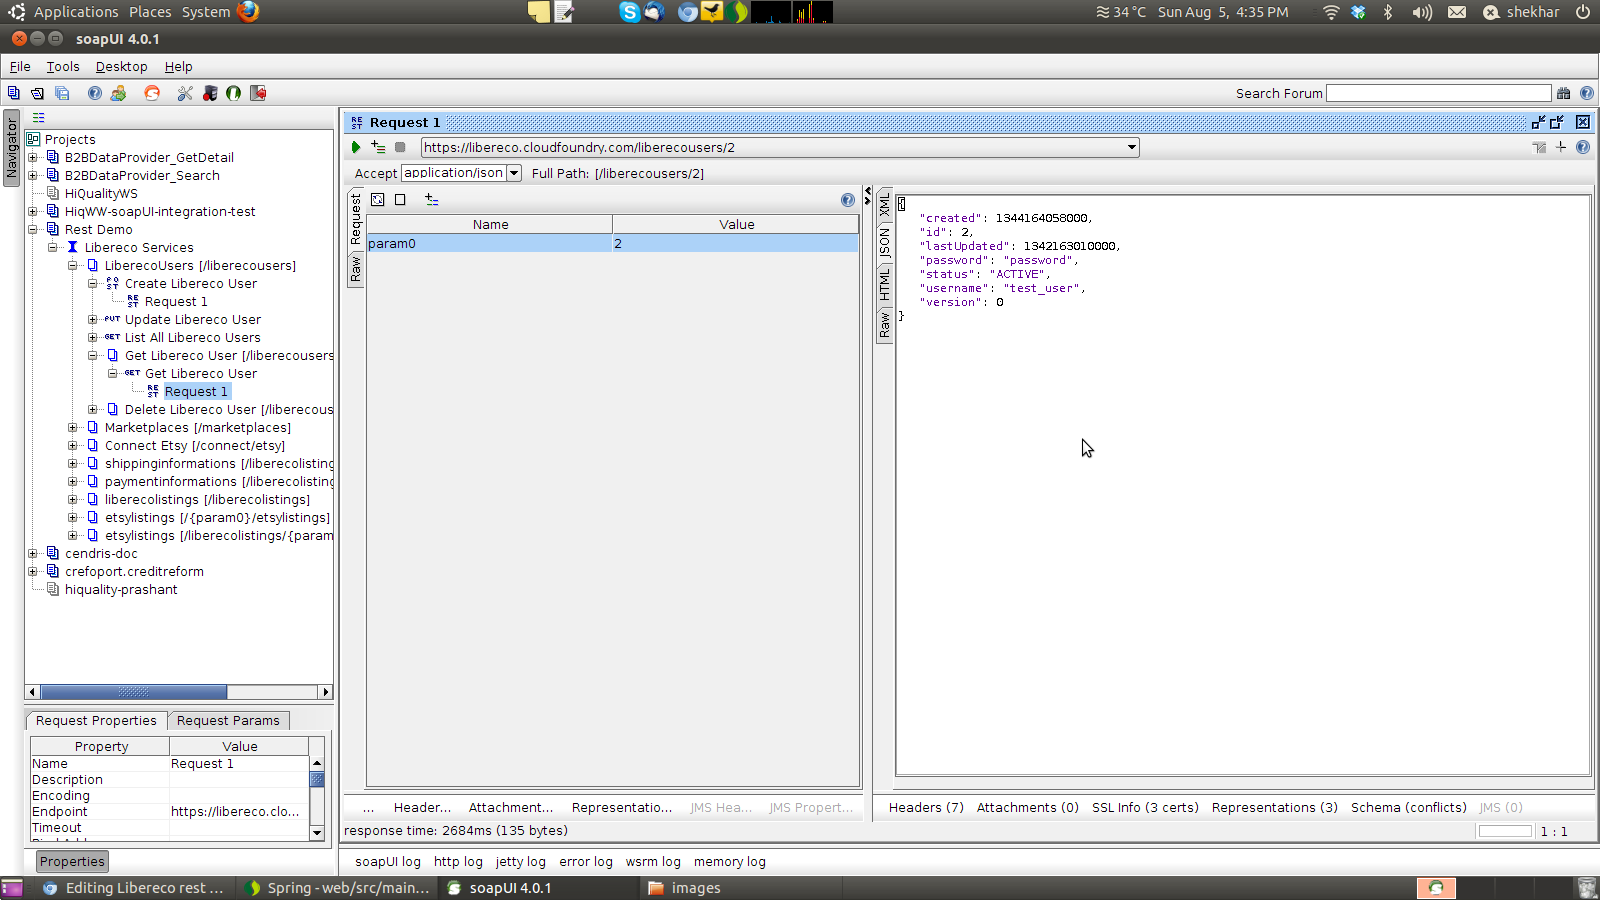Open soapUI Preferences via the wrench icon
1600x900 pixels.
pyautogui.click(x=185, y=93)
